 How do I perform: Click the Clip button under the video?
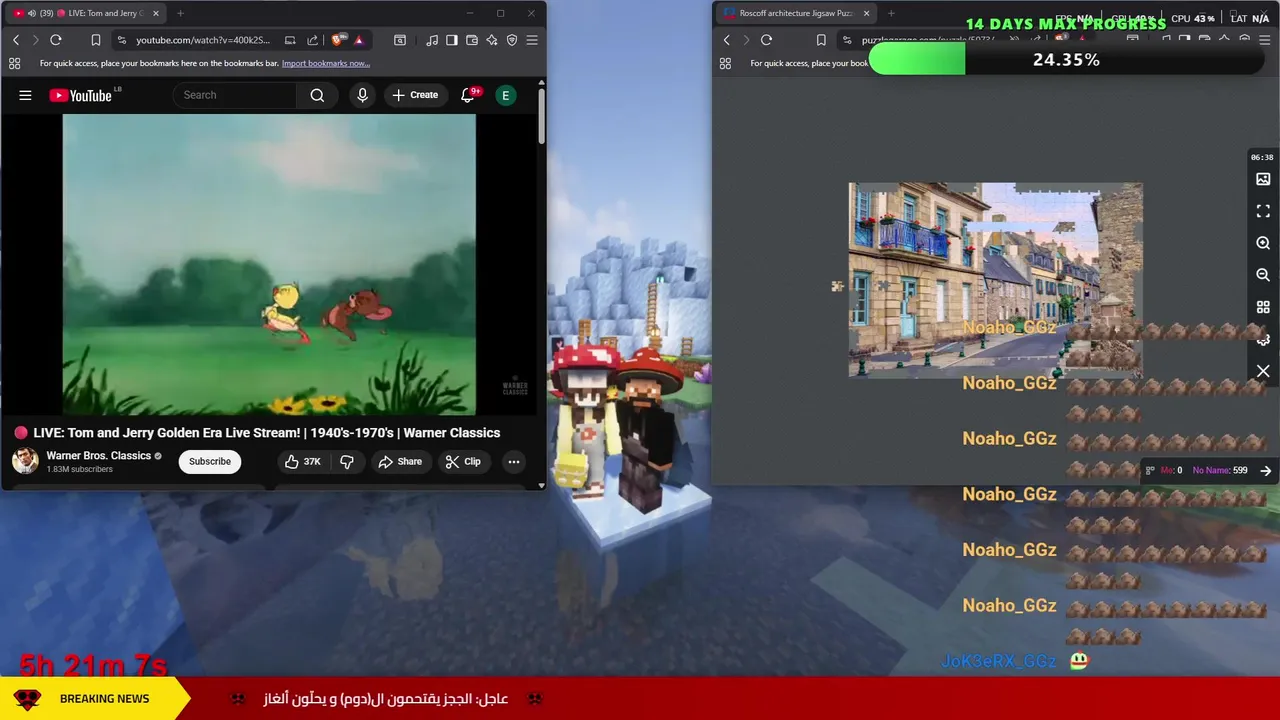(x=463, y=461)
